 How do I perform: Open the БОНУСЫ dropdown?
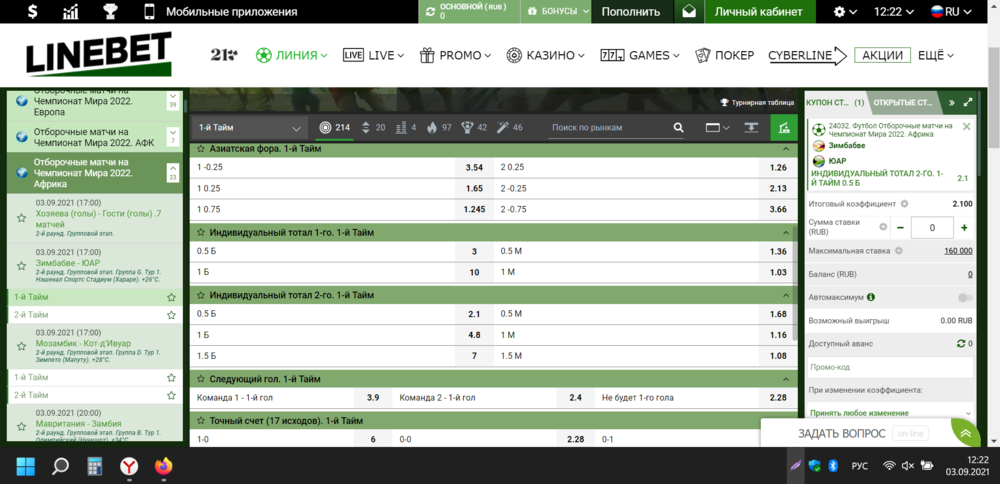(x=558, y=11)
